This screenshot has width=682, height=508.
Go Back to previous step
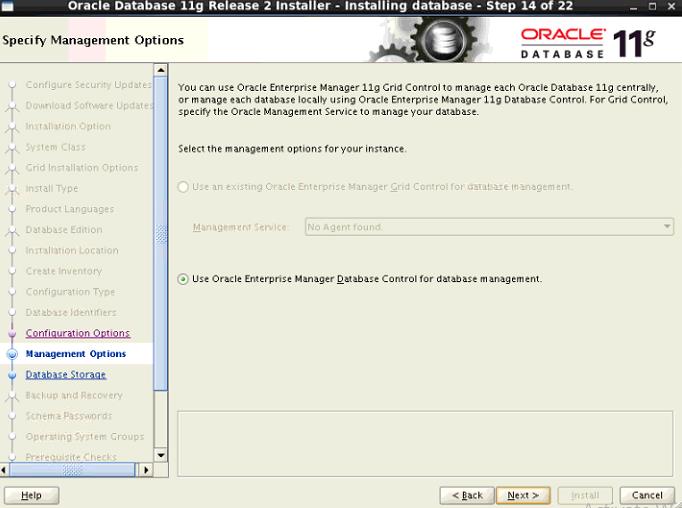[467, 495]
